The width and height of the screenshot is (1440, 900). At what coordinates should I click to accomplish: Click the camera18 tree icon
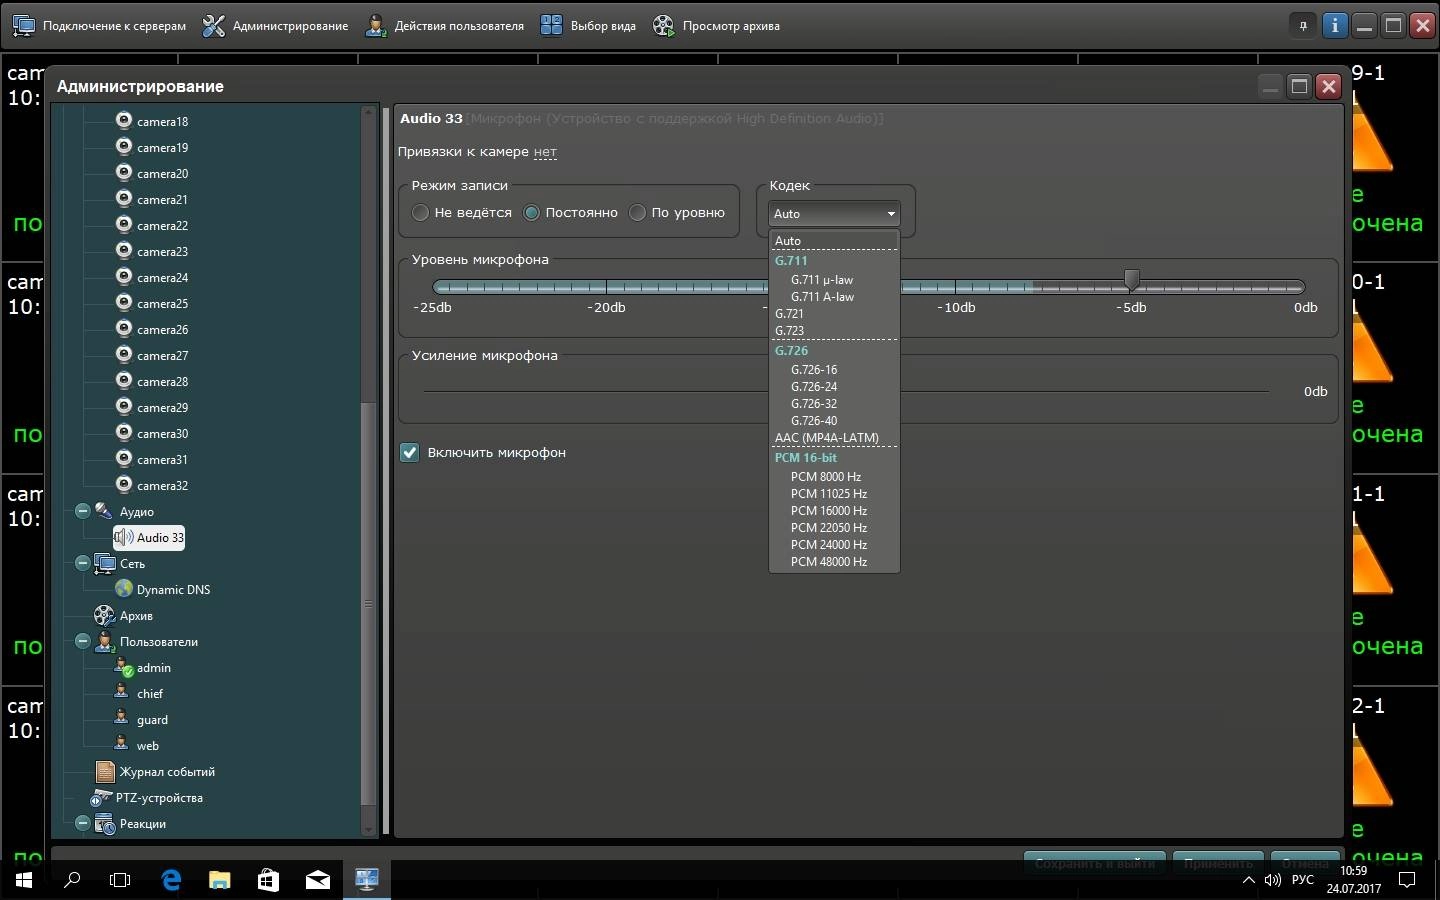click(x=124, y=121)
